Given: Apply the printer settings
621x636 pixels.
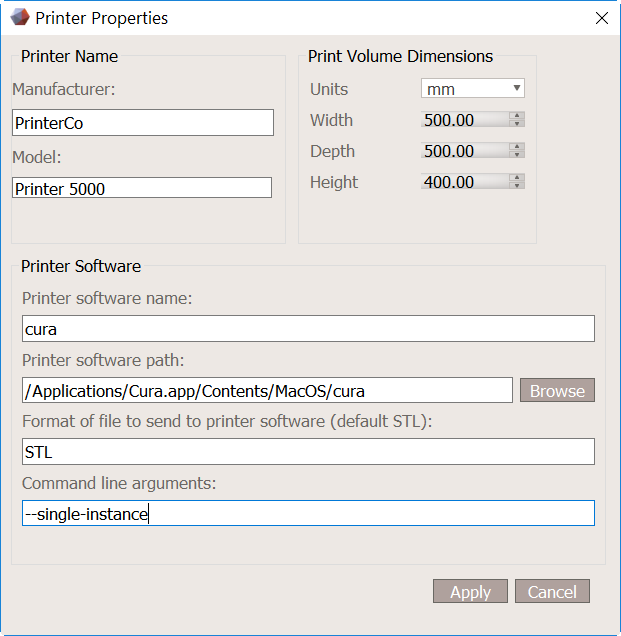Looking at the screenshot, I should coord(470,592).
